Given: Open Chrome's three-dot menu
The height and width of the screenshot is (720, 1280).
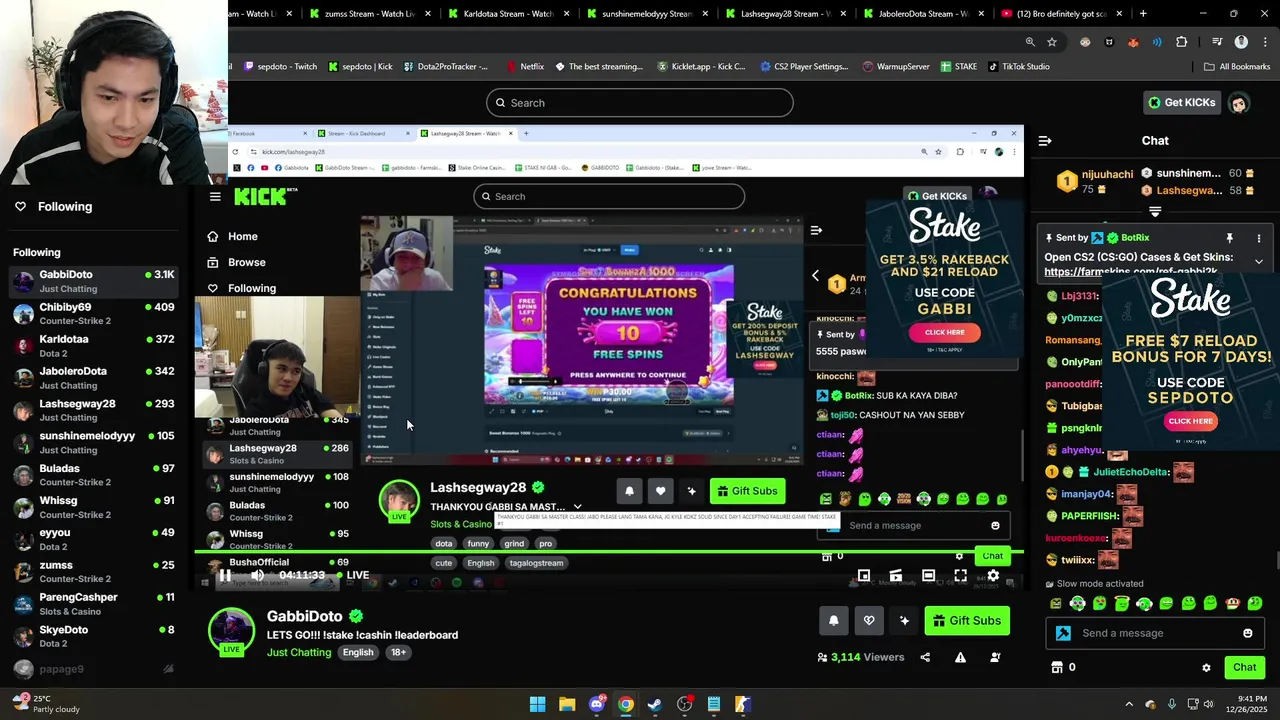Looking at the screenshot, I should pyautogui.click(x=1264, y=42).
